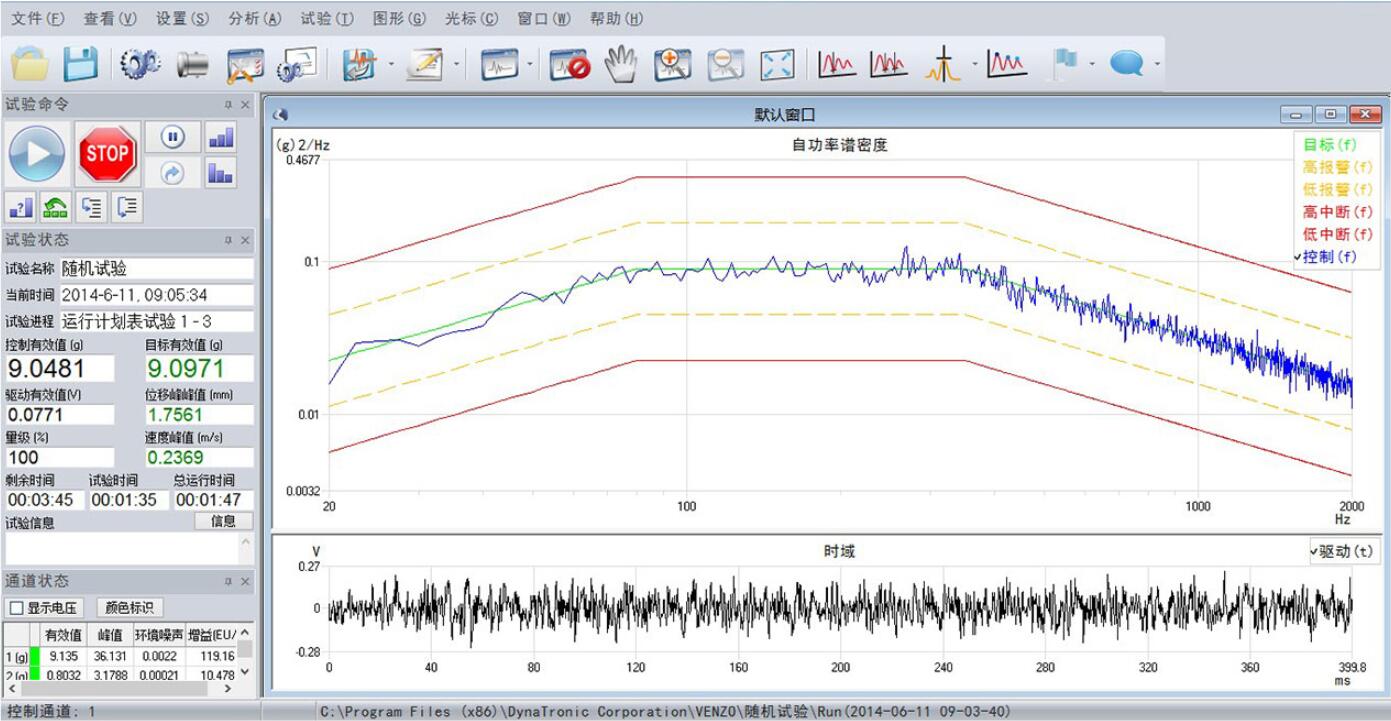Click the peak cursor marker icon
Image resolution: width=1391 pixels, height=721 pixels.
(942, 64)
